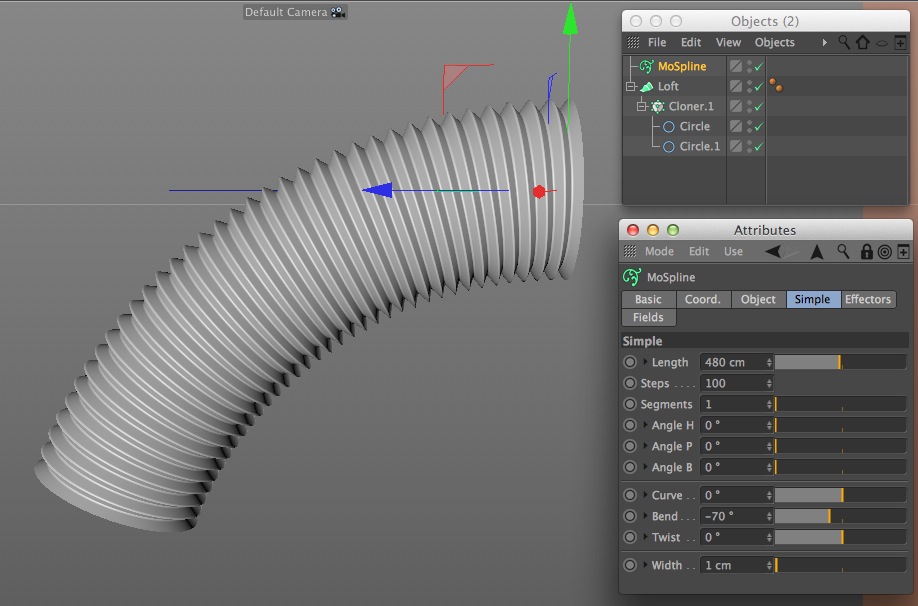Click the lock icon in Attributes panel

coord(866,251)
